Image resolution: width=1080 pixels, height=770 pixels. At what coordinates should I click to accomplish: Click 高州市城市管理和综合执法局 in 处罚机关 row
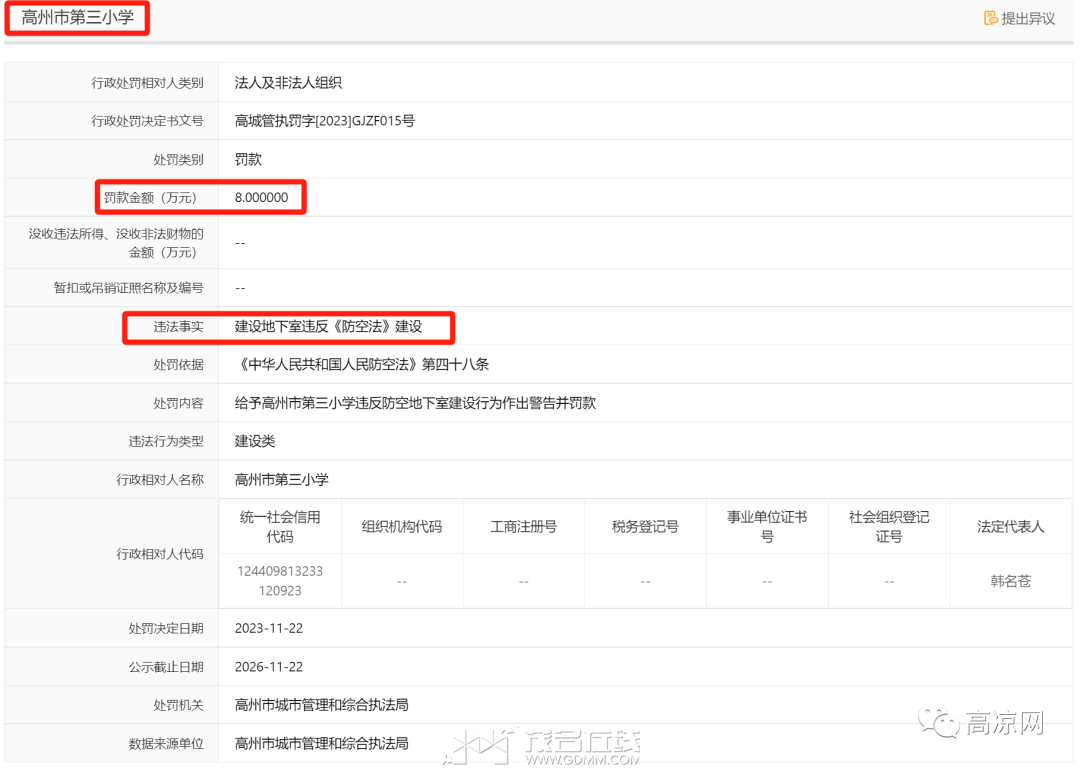coord(322,705)
